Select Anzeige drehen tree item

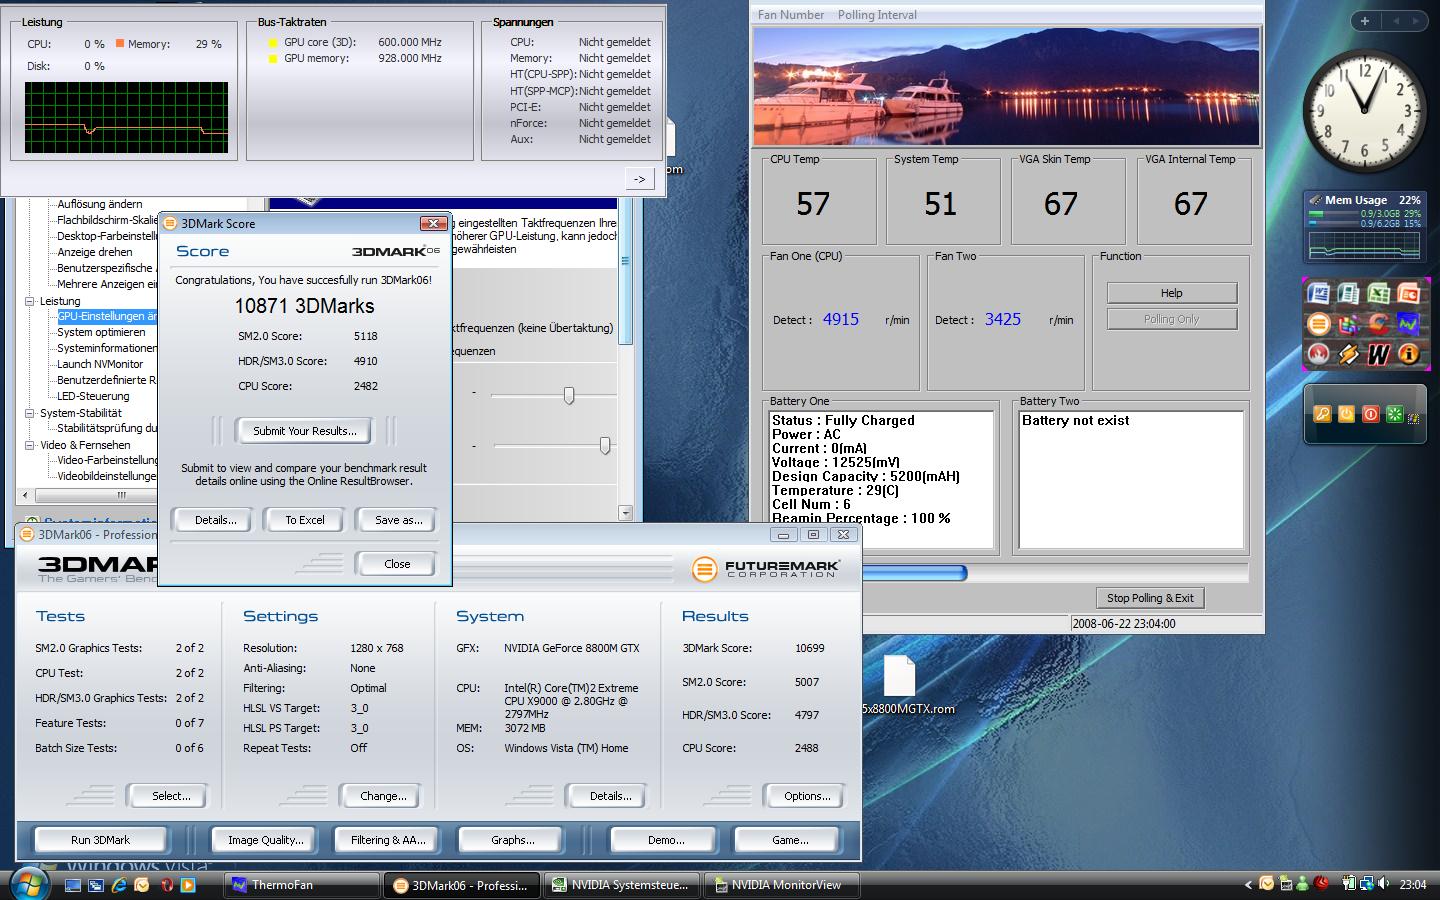[x=95, y=252]
